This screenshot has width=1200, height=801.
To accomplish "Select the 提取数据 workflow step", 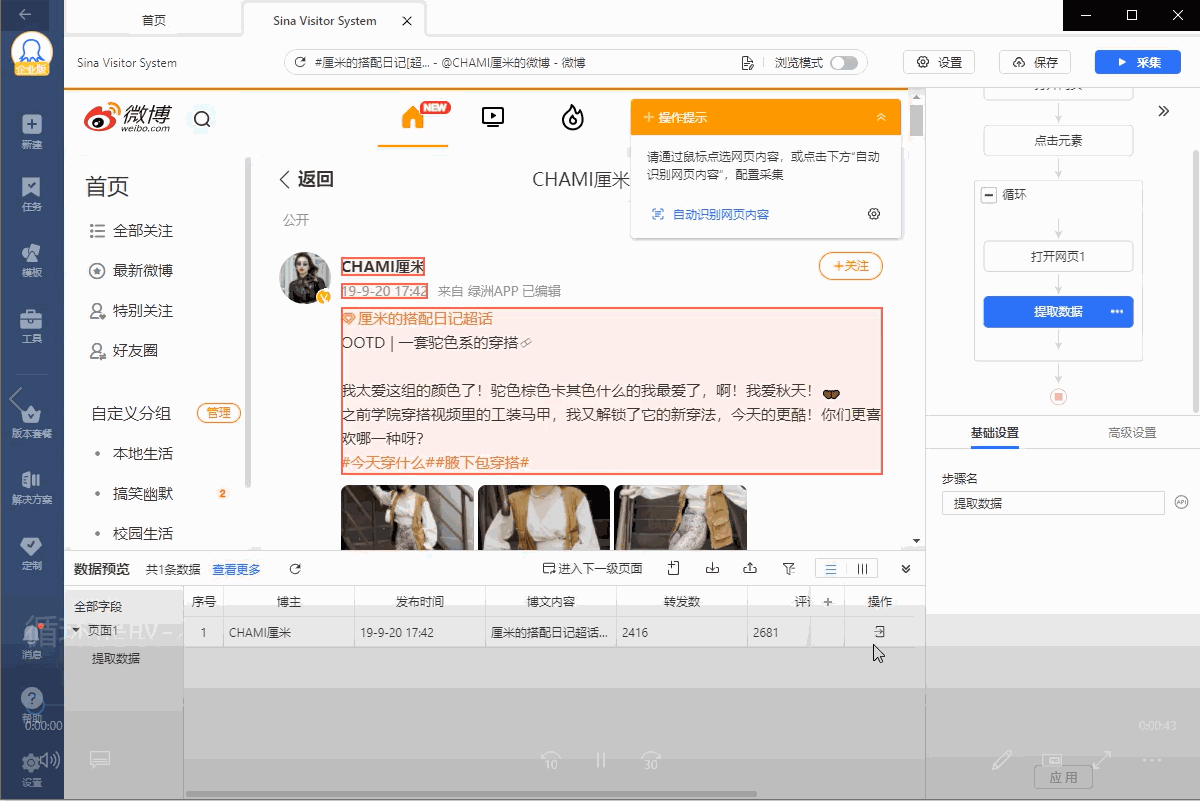I will (1058, 312).
